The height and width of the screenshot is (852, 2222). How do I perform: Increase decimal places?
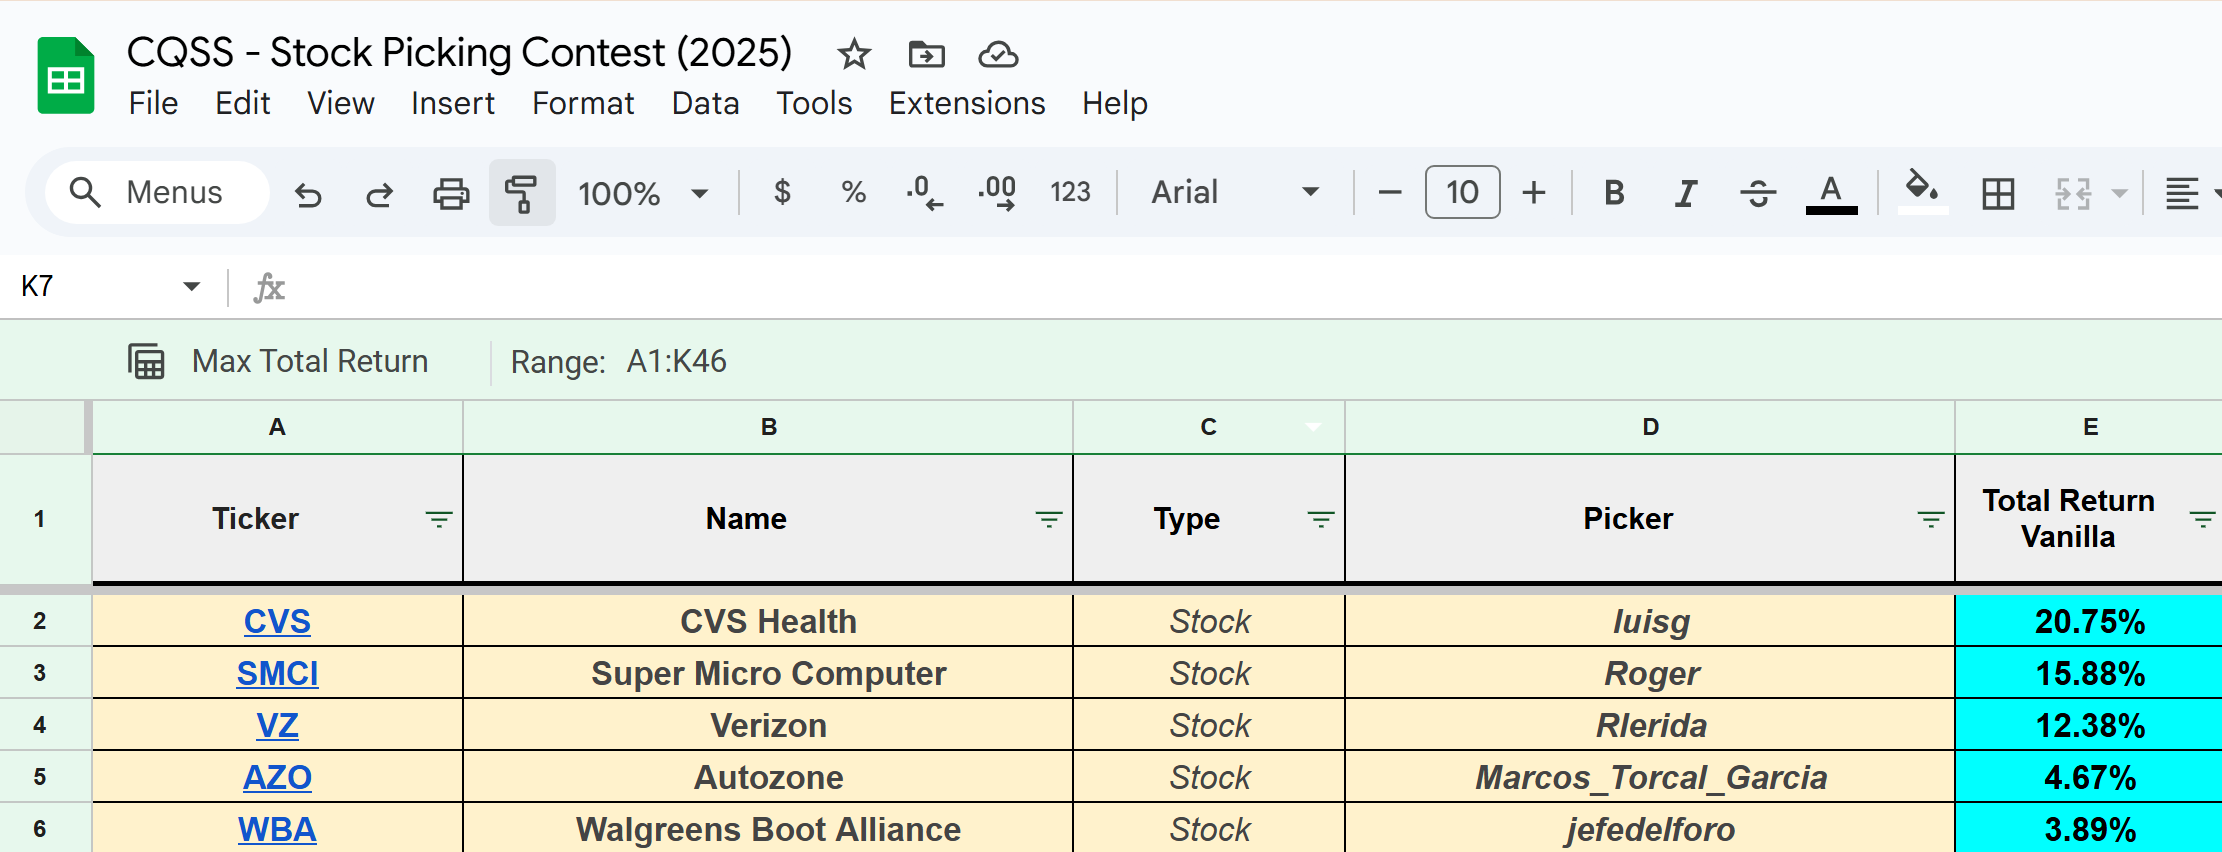(x=997, y=192)
